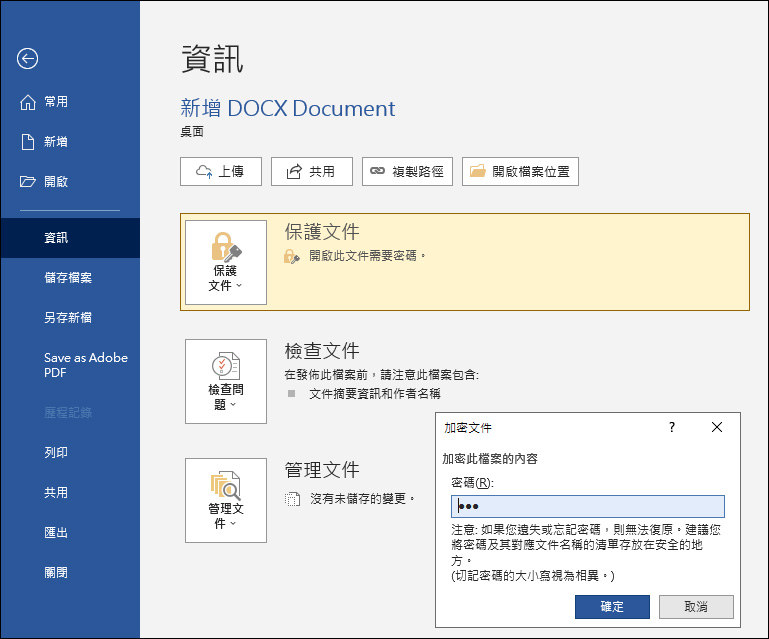Click text 沒有未儲存的變更

(x=362, y=499)
